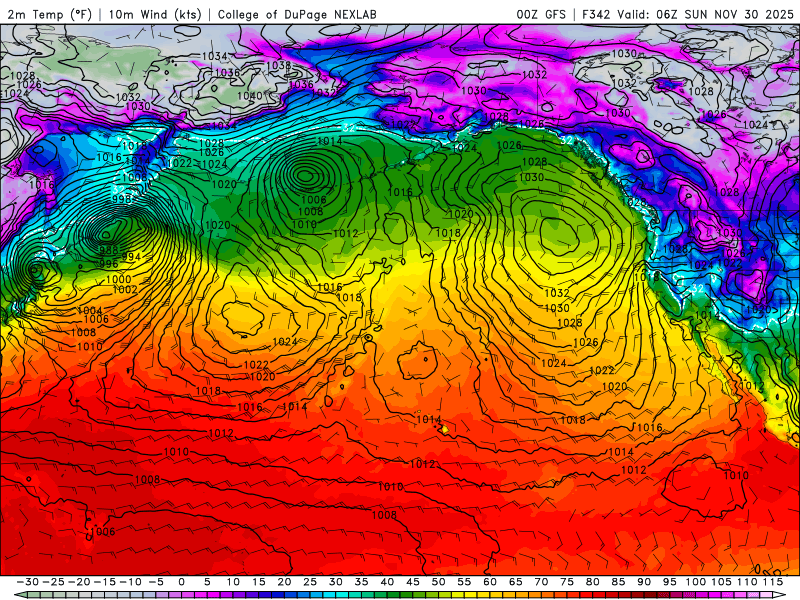Click 110 on the temperature scale
Viewport: 800px width, 600px height.
pyautogui.click(x=747, y=582)
